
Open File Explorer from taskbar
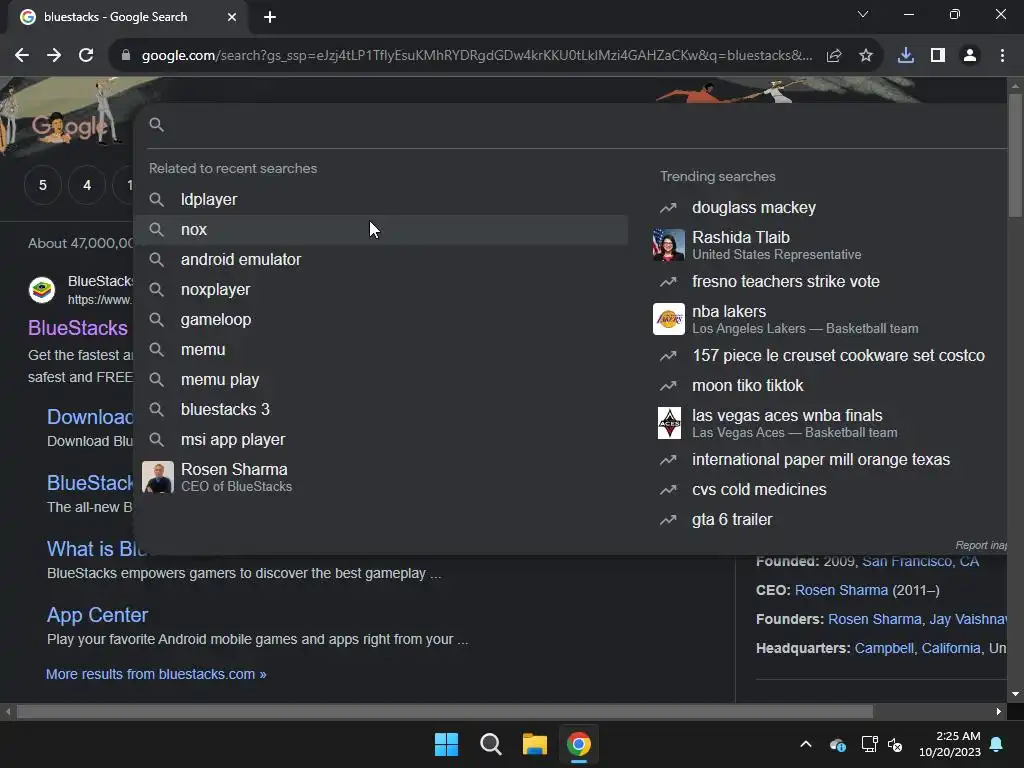[534, 744]
